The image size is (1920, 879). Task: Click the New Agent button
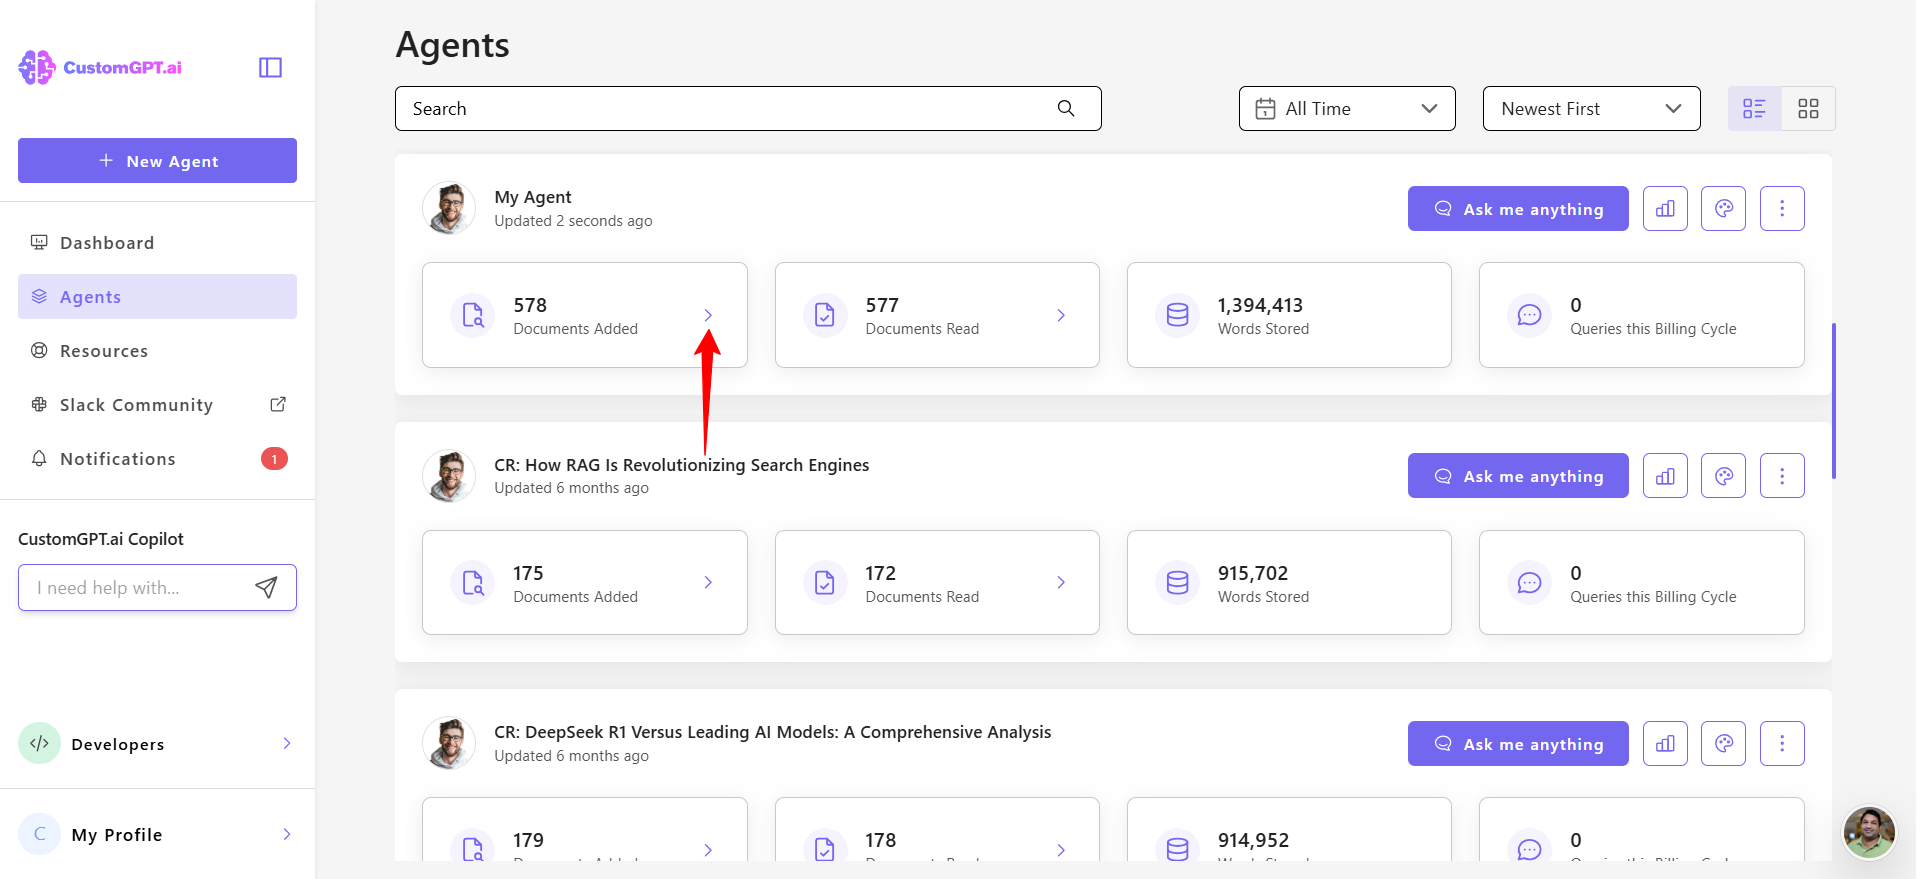coord(157,161)
